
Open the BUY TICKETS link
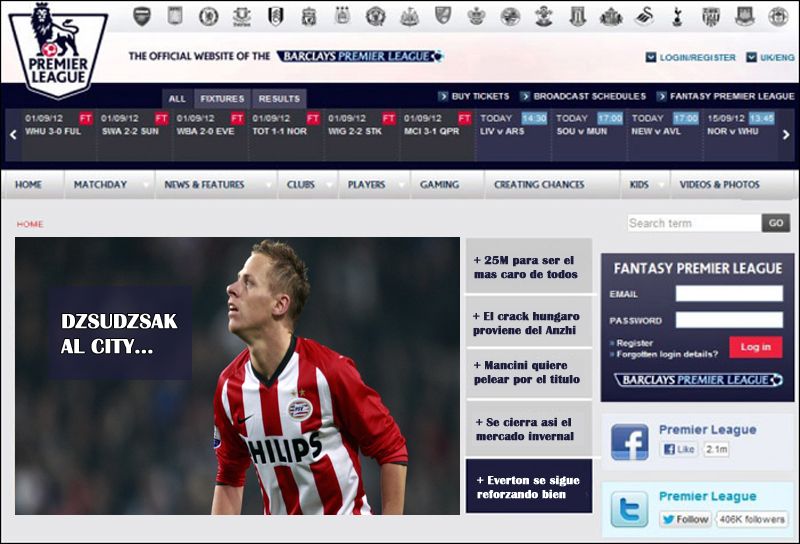[473, 96]
